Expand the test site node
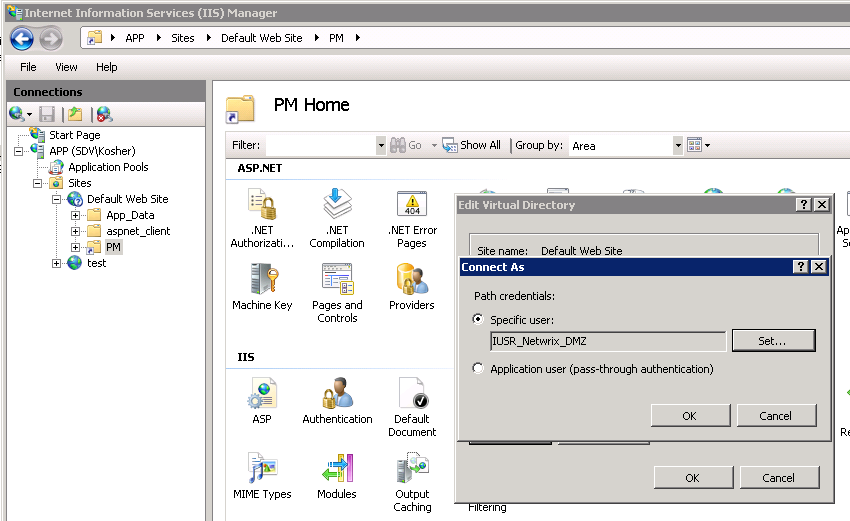Screen dimensions: 850x521 57,263
